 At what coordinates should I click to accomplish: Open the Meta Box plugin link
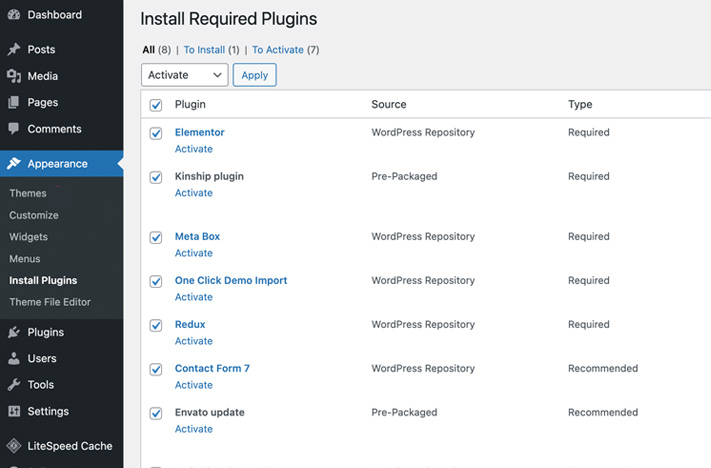[197, 236]
